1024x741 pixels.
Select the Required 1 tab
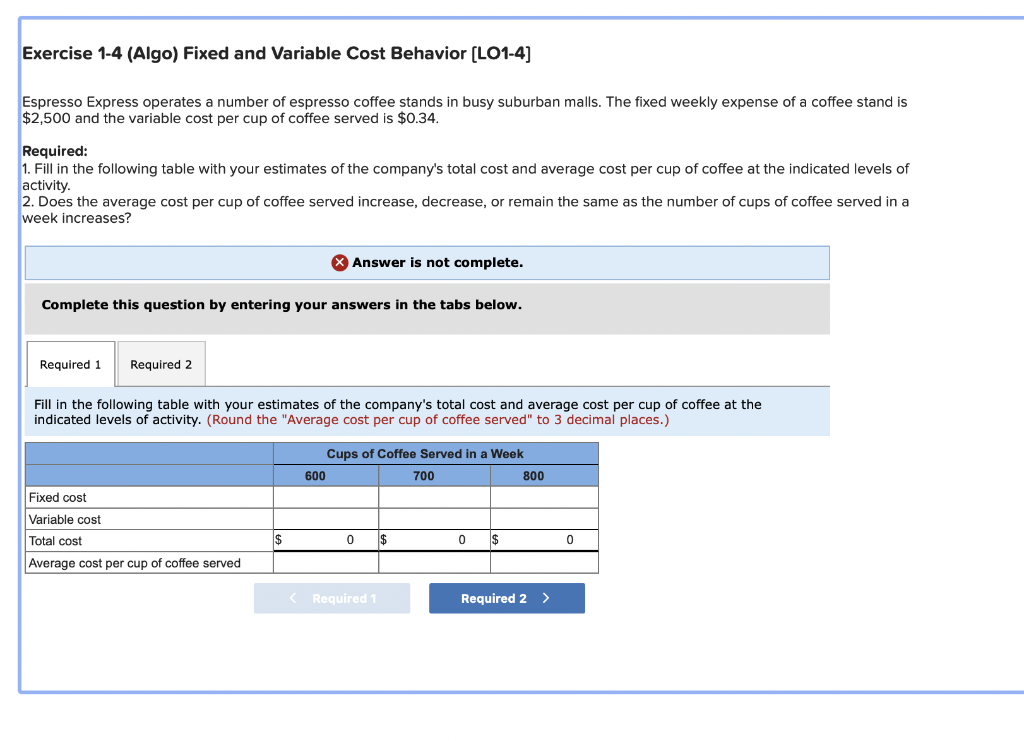(70, 363)
